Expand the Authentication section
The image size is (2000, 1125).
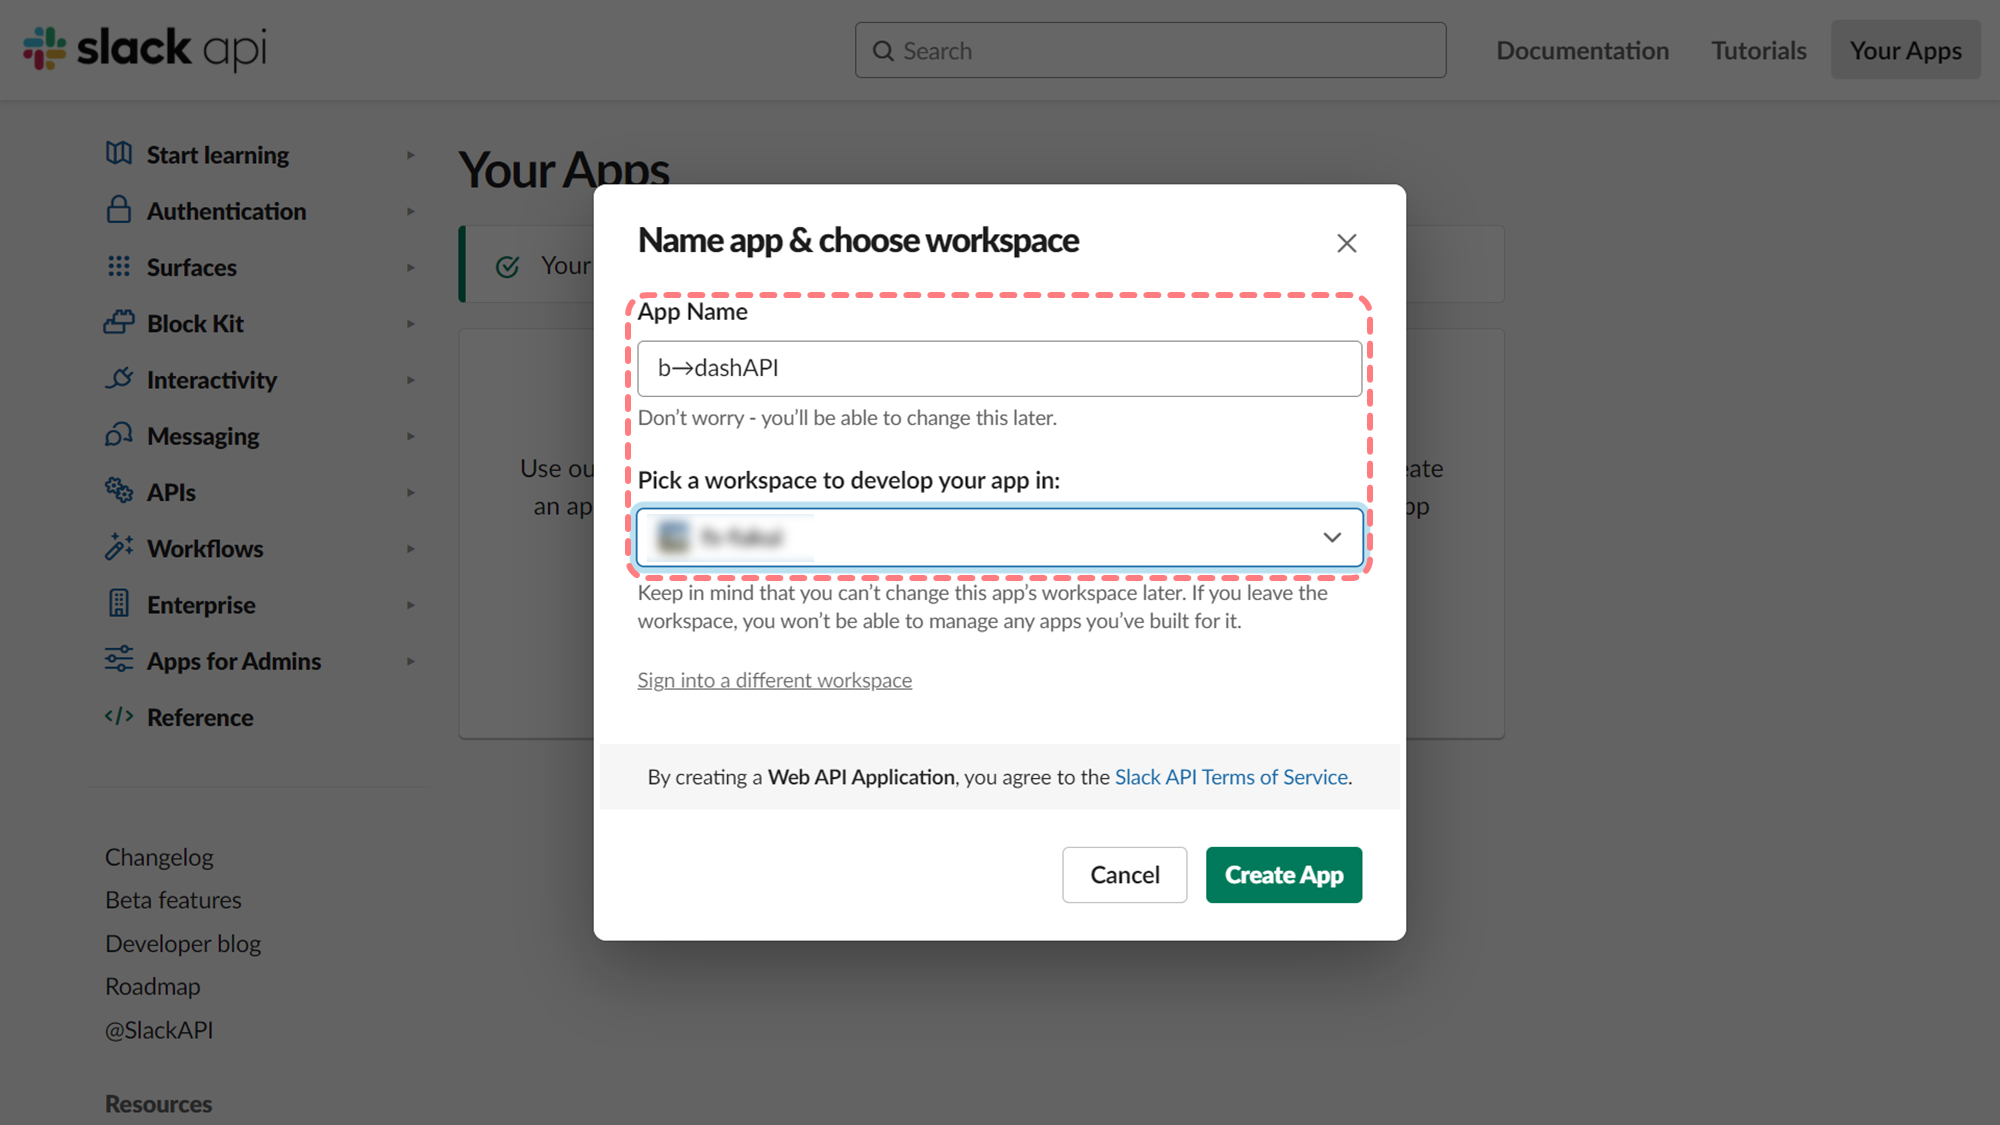410,211
